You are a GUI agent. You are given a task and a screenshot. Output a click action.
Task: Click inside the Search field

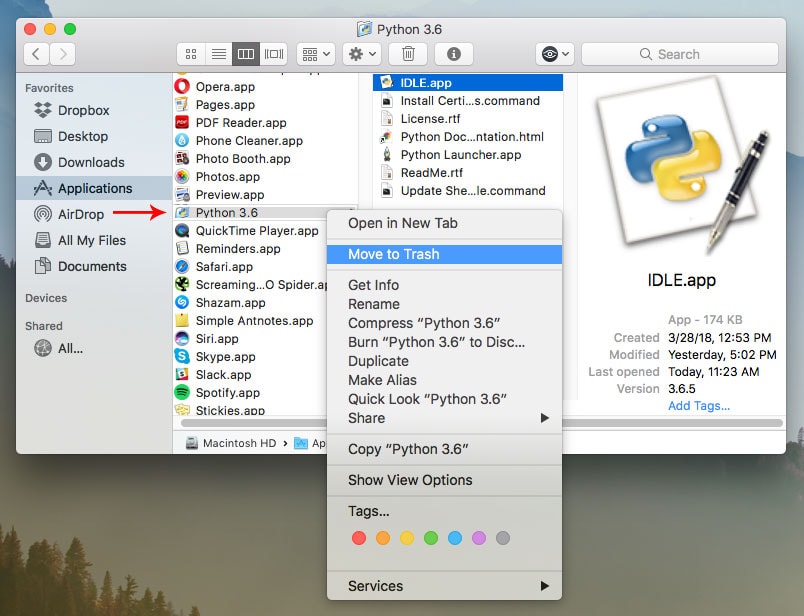click(680, 54)
